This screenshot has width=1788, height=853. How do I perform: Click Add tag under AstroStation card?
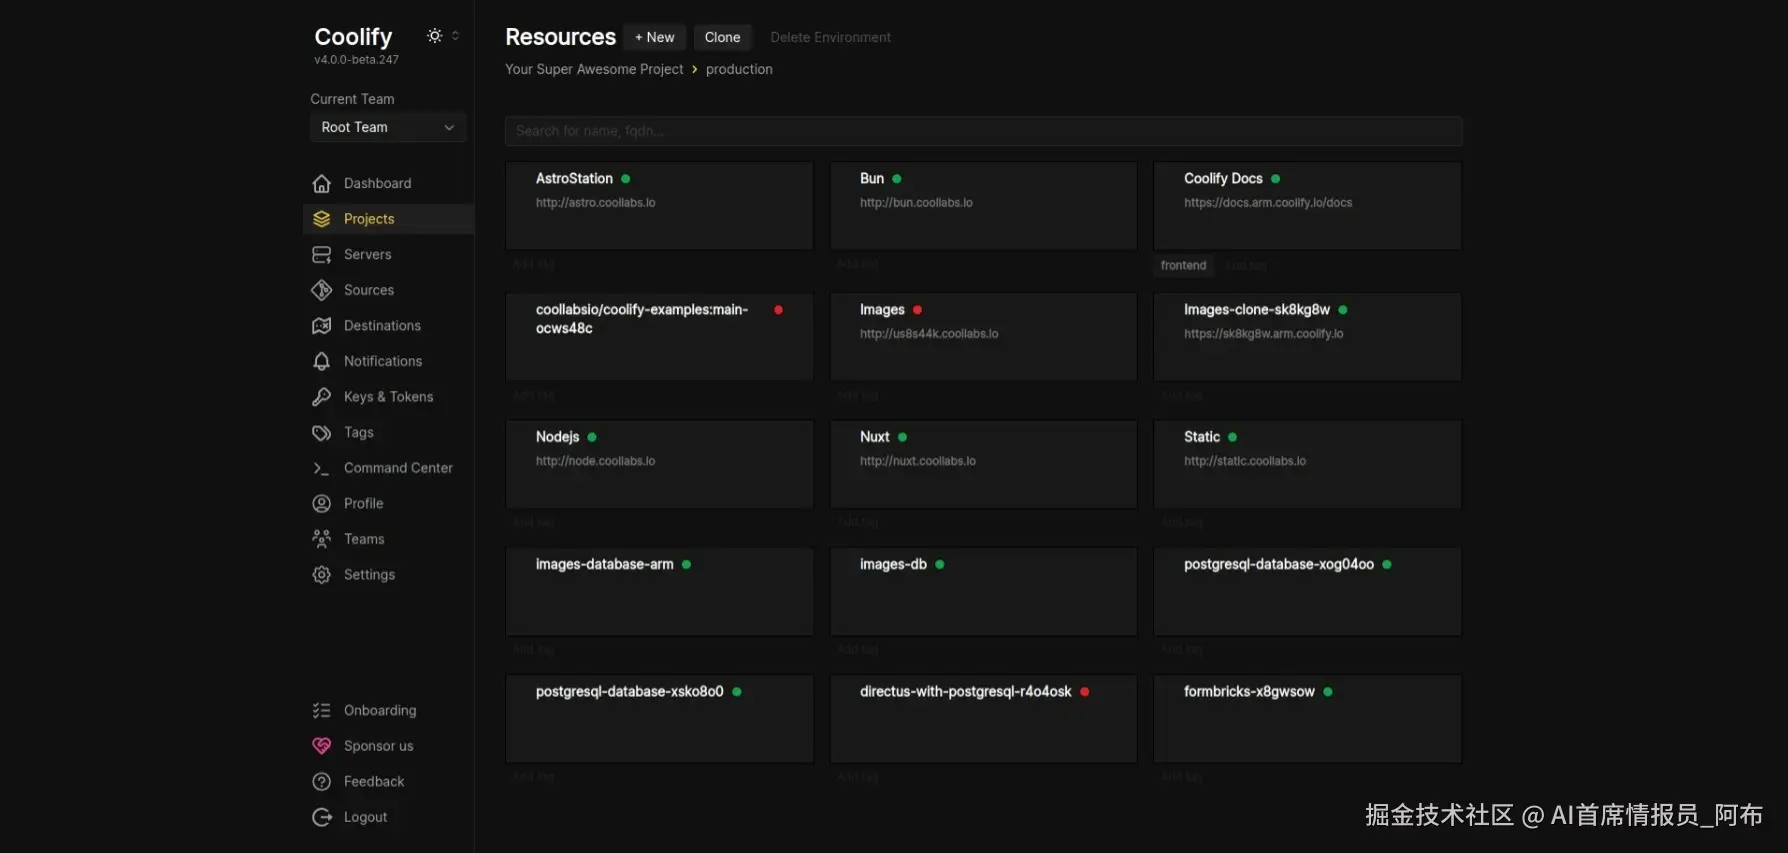point(533,264)
